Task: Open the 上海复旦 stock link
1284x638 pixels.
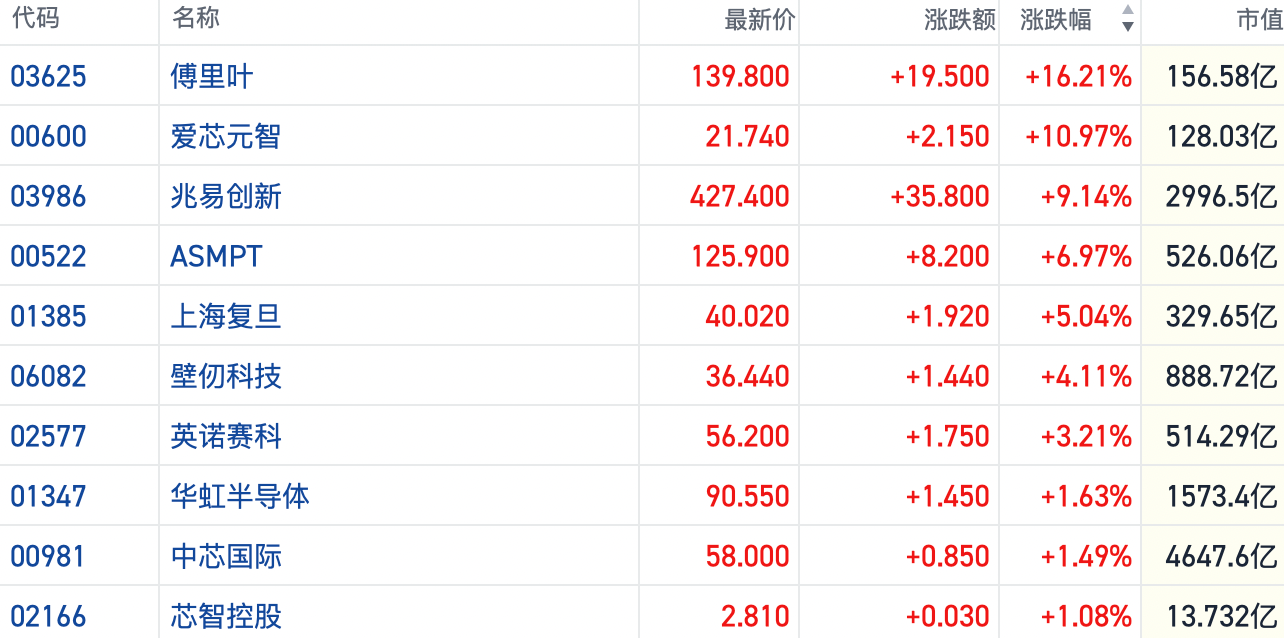Action: click(226, 316)
